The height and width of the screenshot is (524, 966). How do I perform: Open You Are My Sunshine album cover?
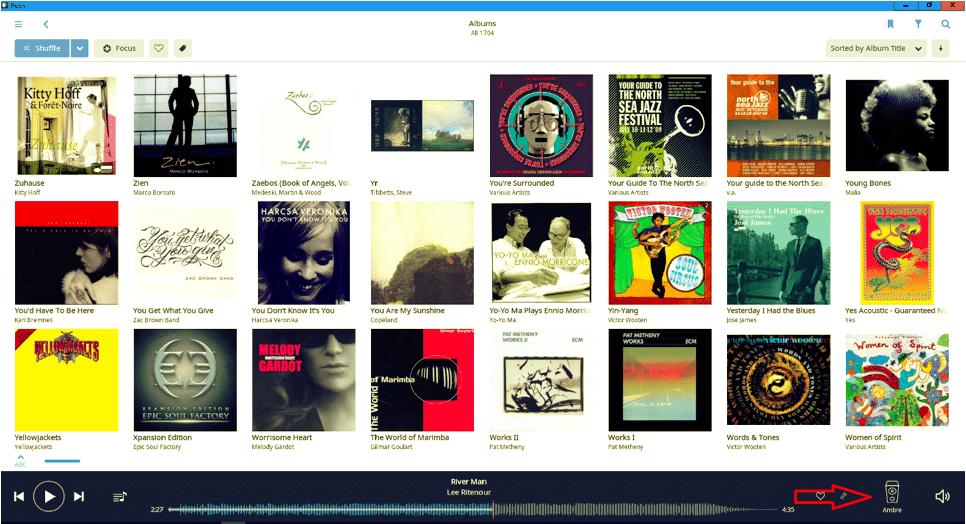[x=422, y=252]
